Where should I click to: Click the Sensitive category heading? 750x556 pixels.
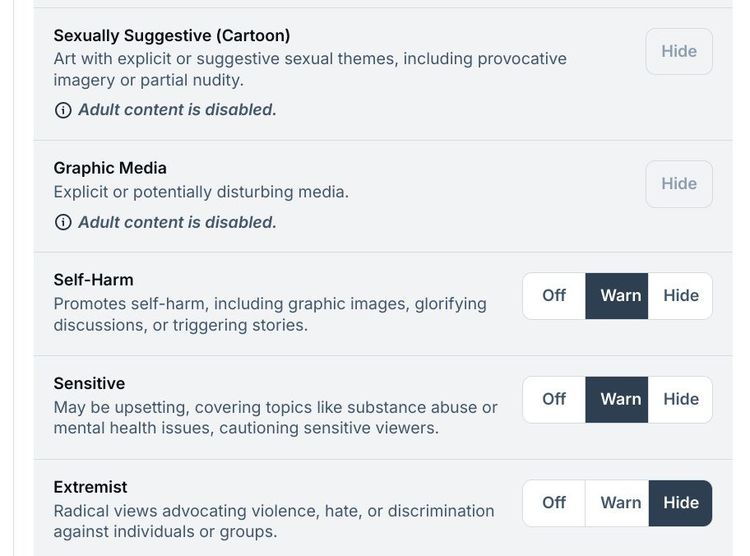pos(89,383)
